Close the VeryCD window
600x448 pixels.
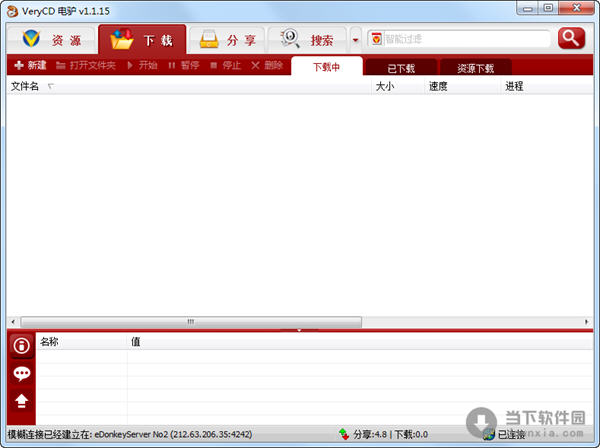(577, 8)
